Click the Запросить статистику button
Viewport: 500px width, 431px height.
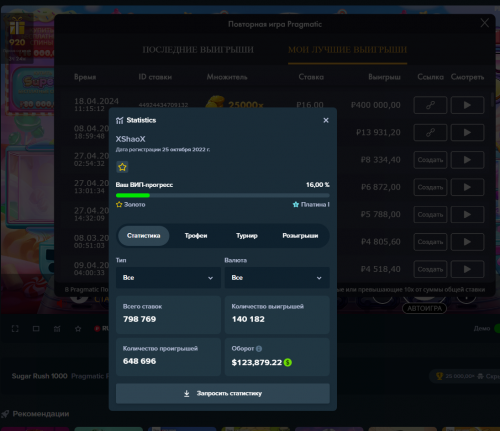[x=223, y=393]
